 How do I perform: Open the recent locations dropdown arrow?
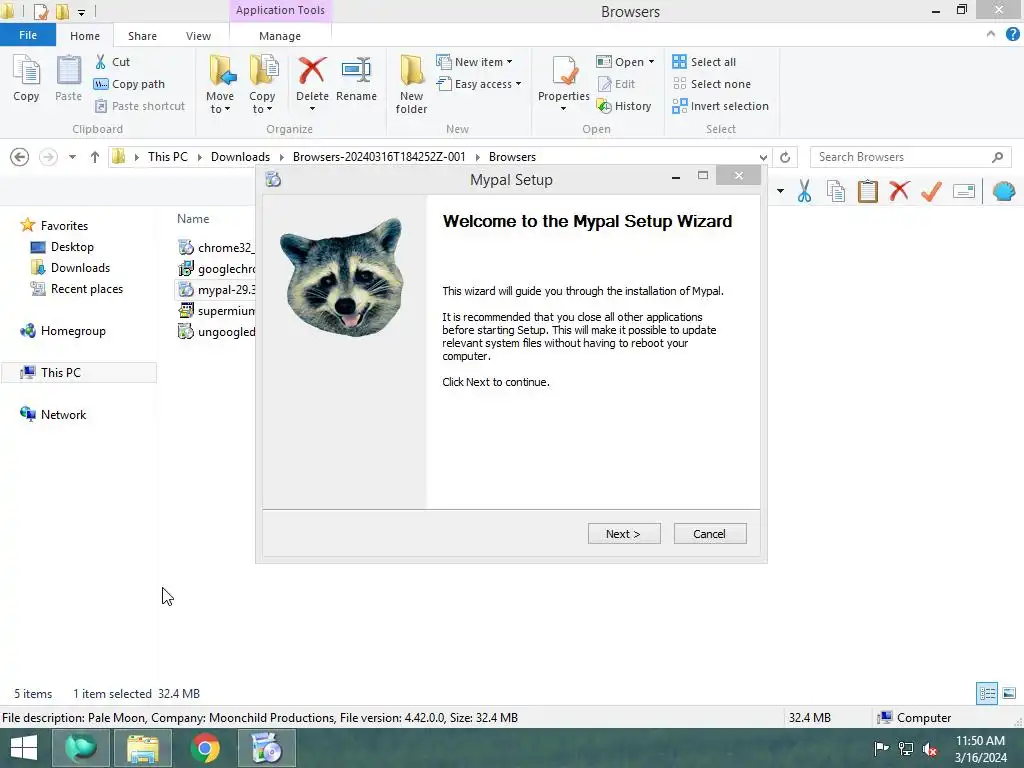pyautogui.click(x=72, y=157)
